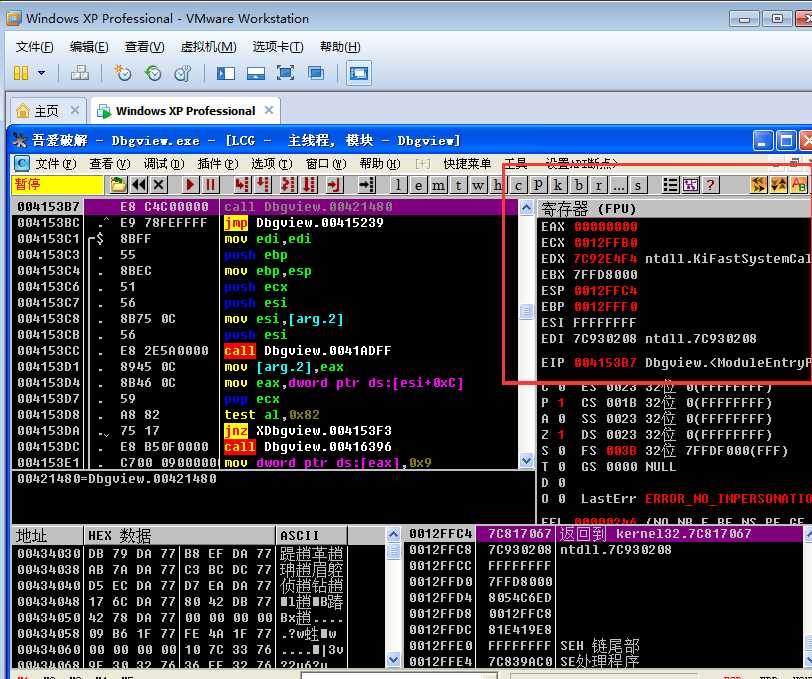Screen dimensions: 812x679
Task: Click Step Into toolbar icon
Action: pyautogui.click(x=241, y=185)
